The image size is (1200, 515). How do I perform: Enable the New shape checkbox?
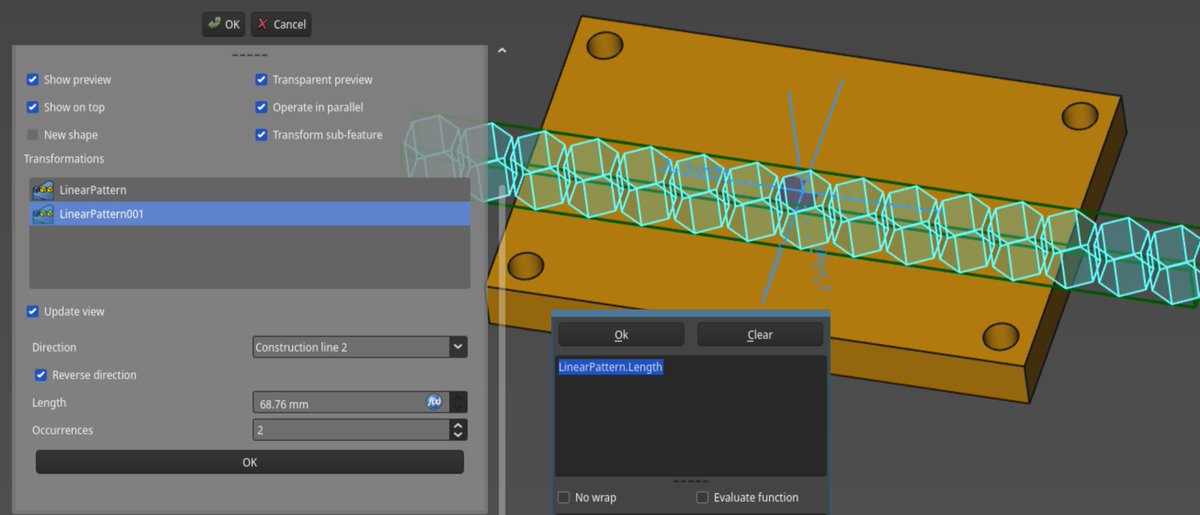coord(33,135)
